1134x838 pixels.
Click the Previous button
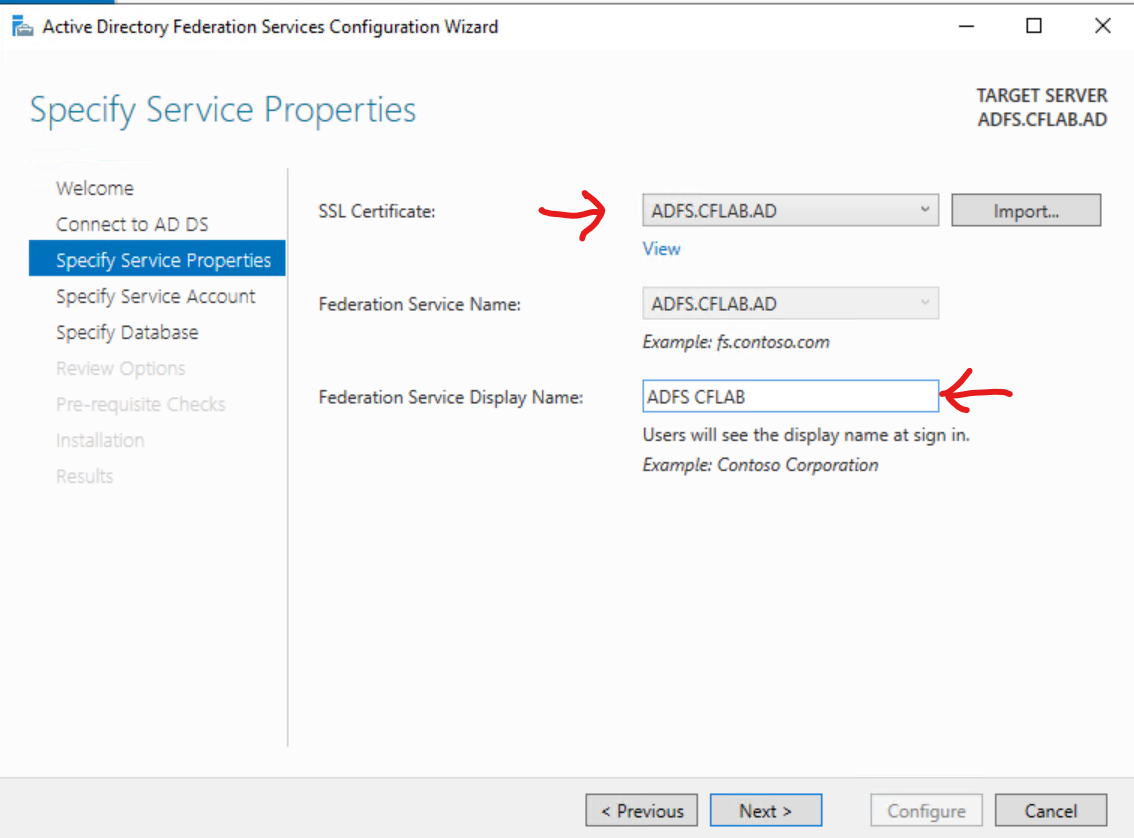coord(641,811)
